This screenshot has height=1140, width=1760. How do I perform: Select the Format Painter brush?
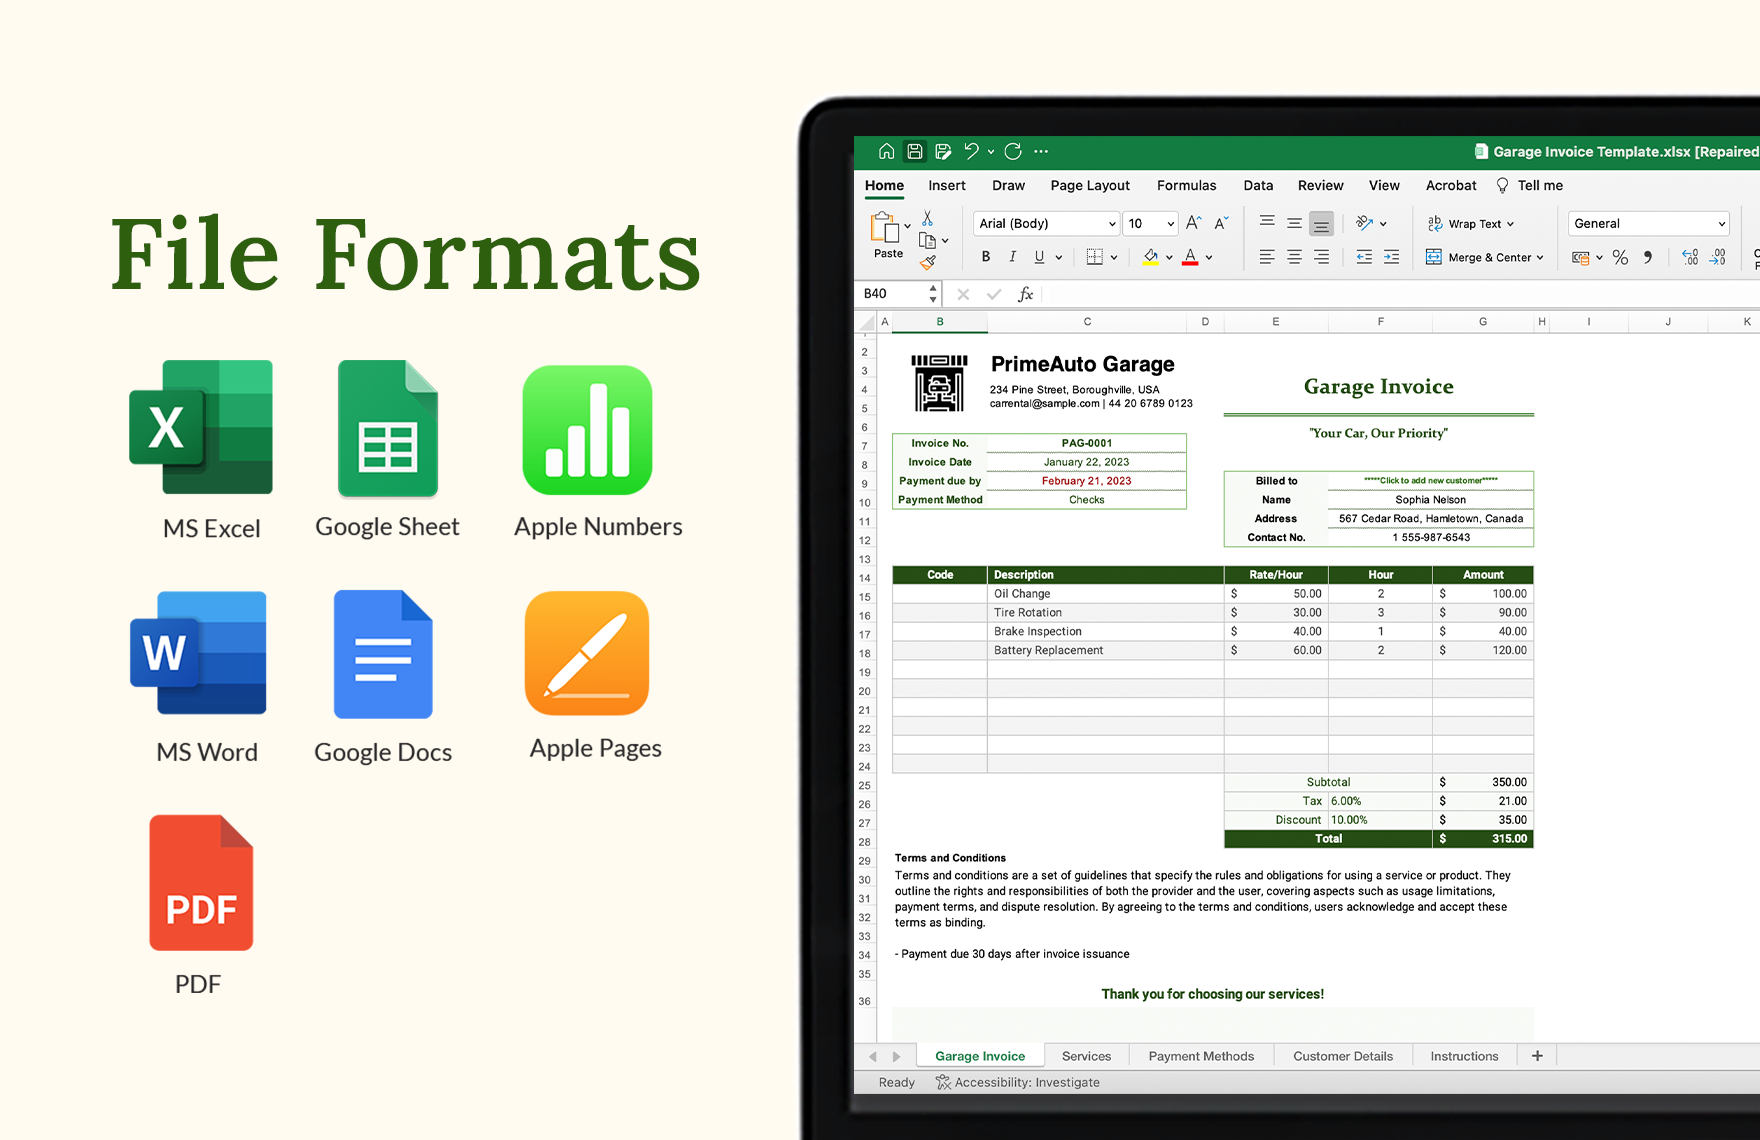pyautogui.click(x=928, y=263)
